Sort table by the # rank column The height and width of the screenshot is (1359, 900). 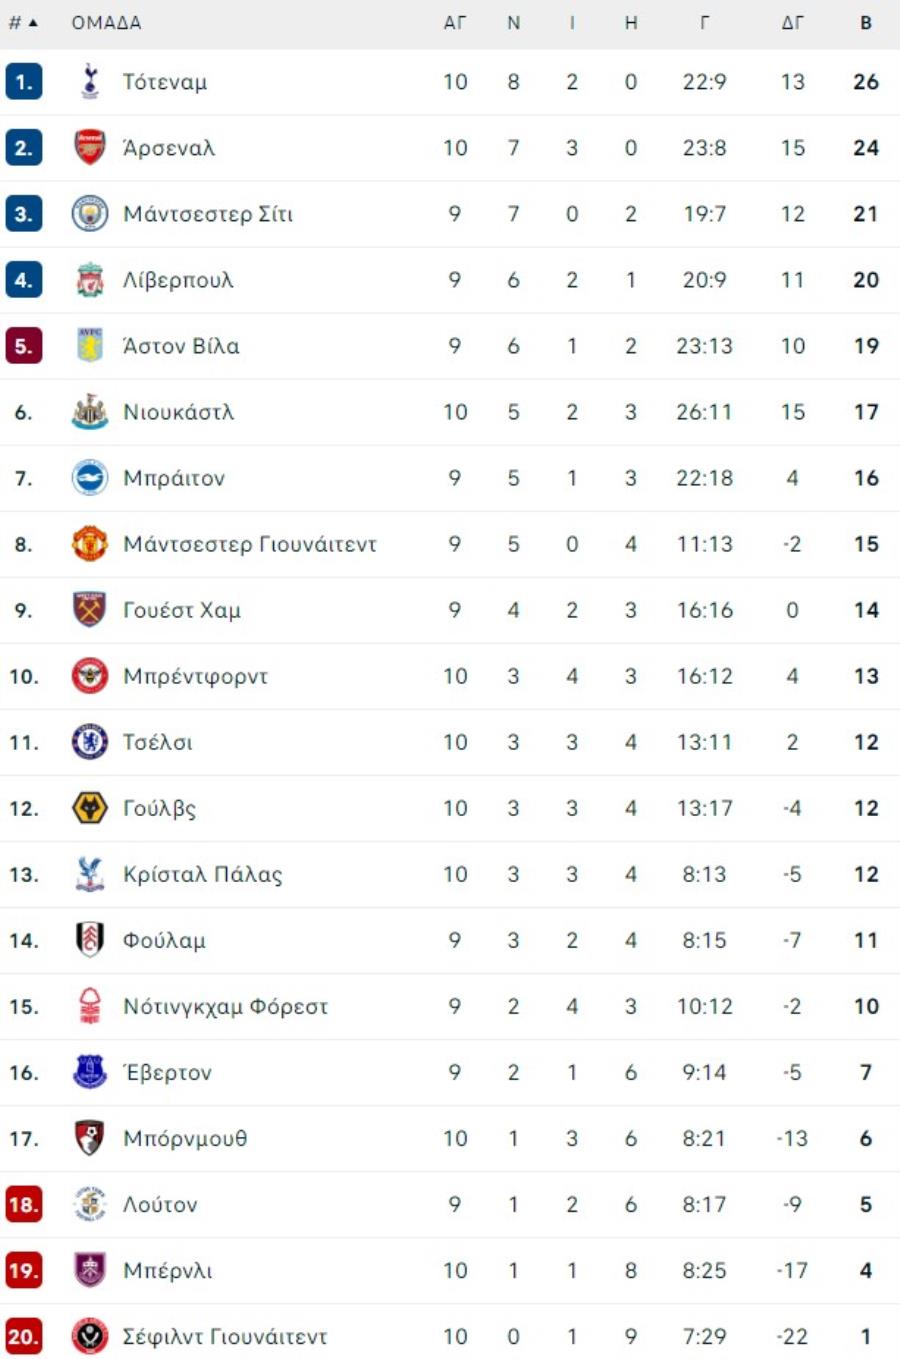pyautogui.click(x=22, y=22)
